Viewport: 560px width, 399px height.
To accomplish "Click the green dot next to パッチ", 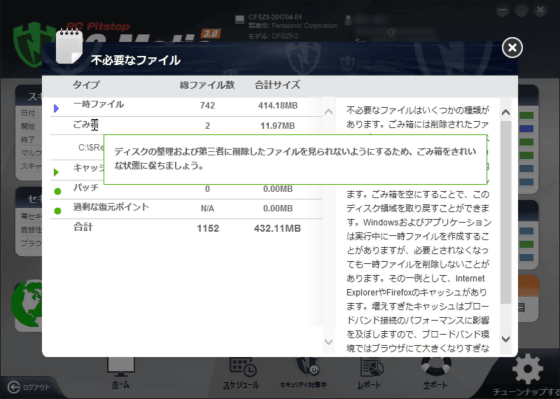I will point(58,191).
